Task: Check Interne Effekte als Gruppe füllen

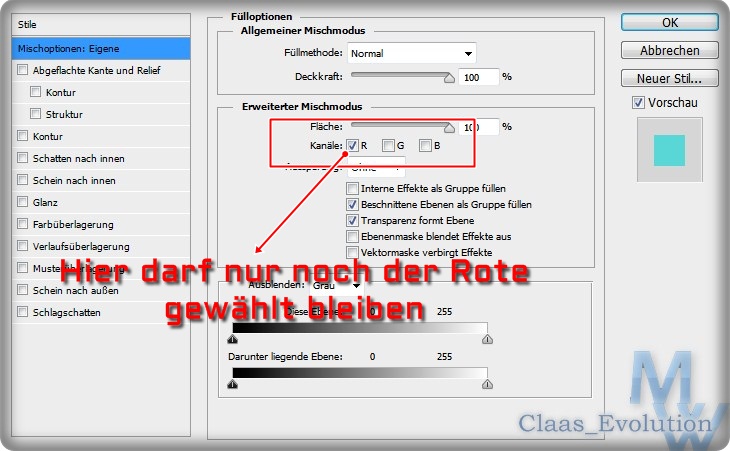Action: point(352,188)
